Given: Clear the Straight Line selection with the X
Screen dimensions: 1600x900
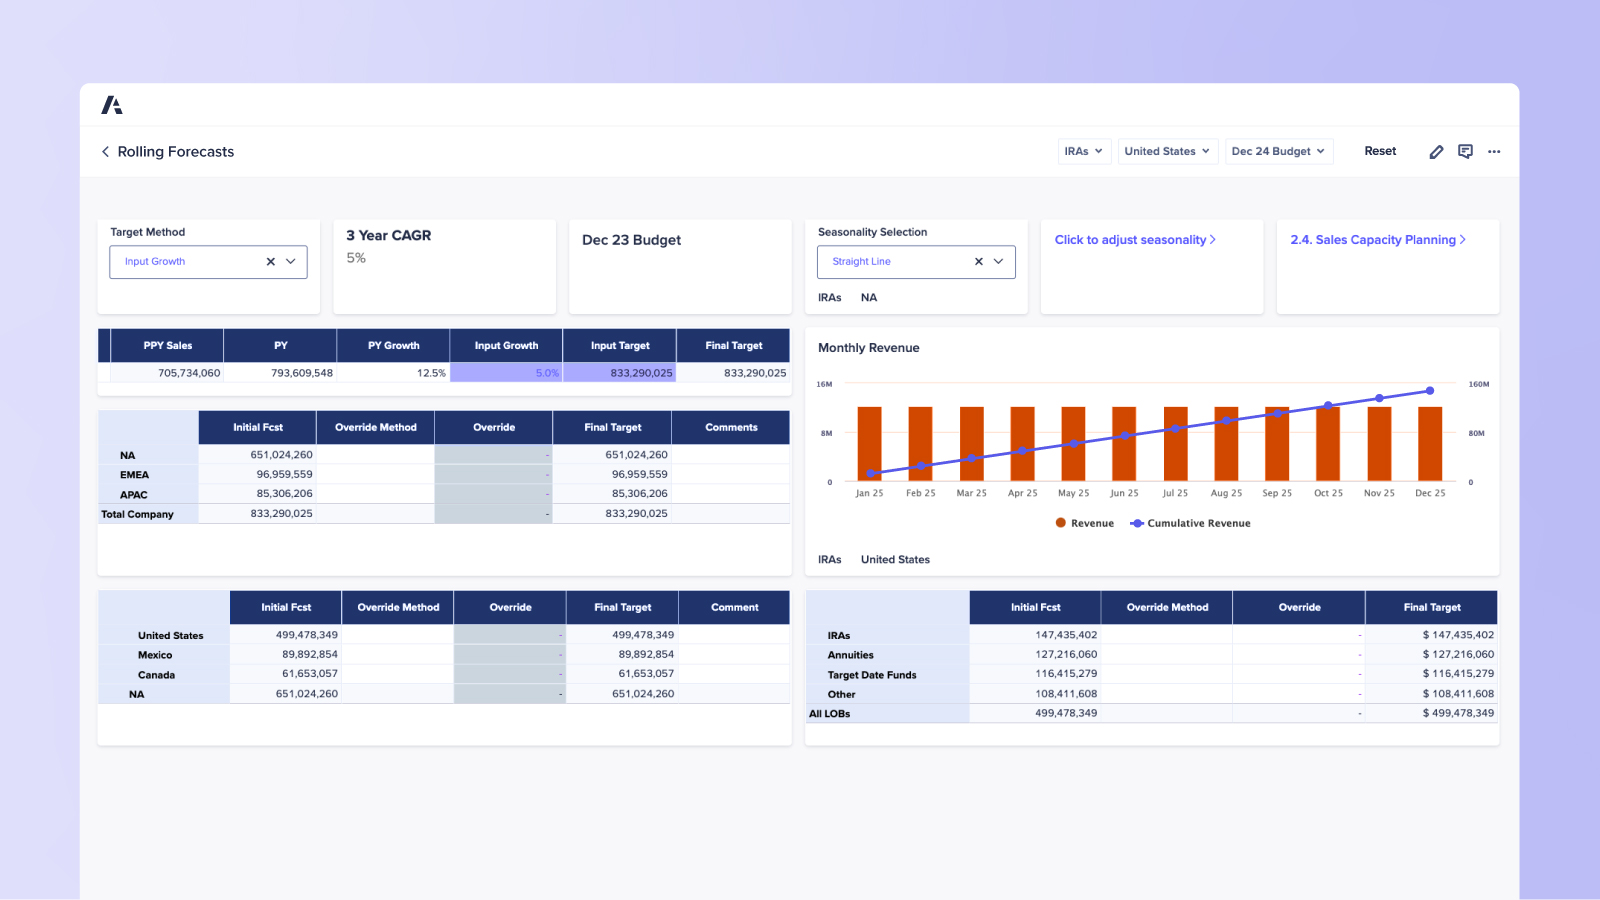Looking at the screenshot, I should tap(978, 261).
